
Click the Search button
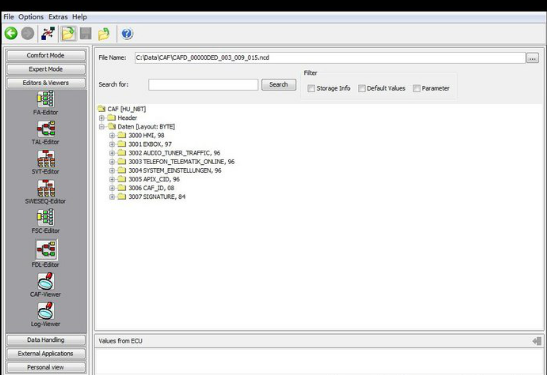[x=278, y=85]
